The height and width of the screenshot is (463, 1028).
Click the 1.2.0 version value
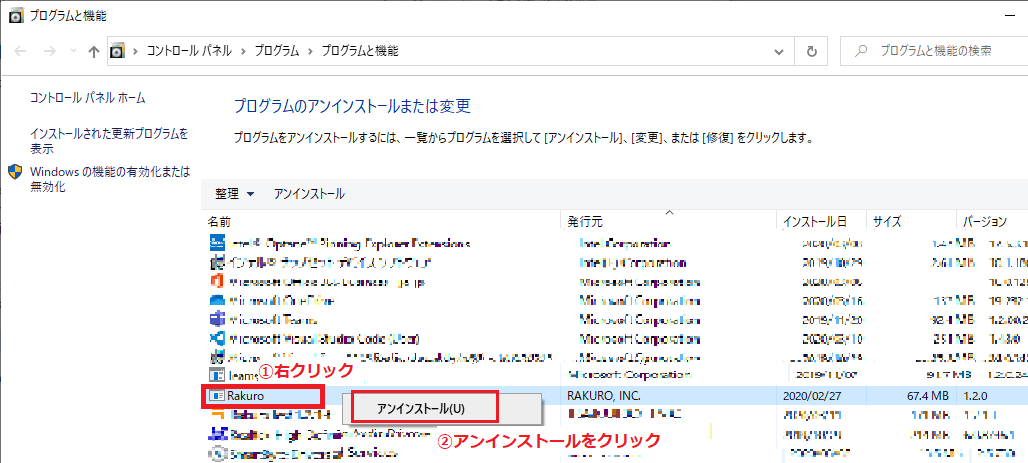(x=976, y=396)
